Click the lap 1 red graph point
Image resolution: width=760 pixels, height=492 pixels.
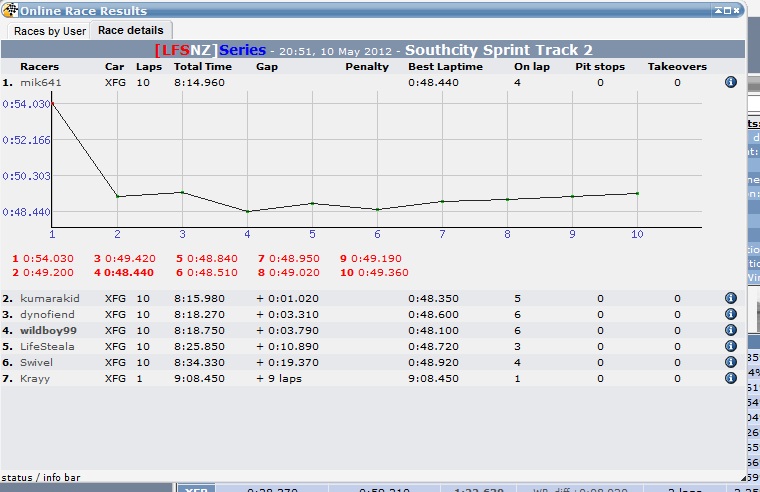click(52, 104)
